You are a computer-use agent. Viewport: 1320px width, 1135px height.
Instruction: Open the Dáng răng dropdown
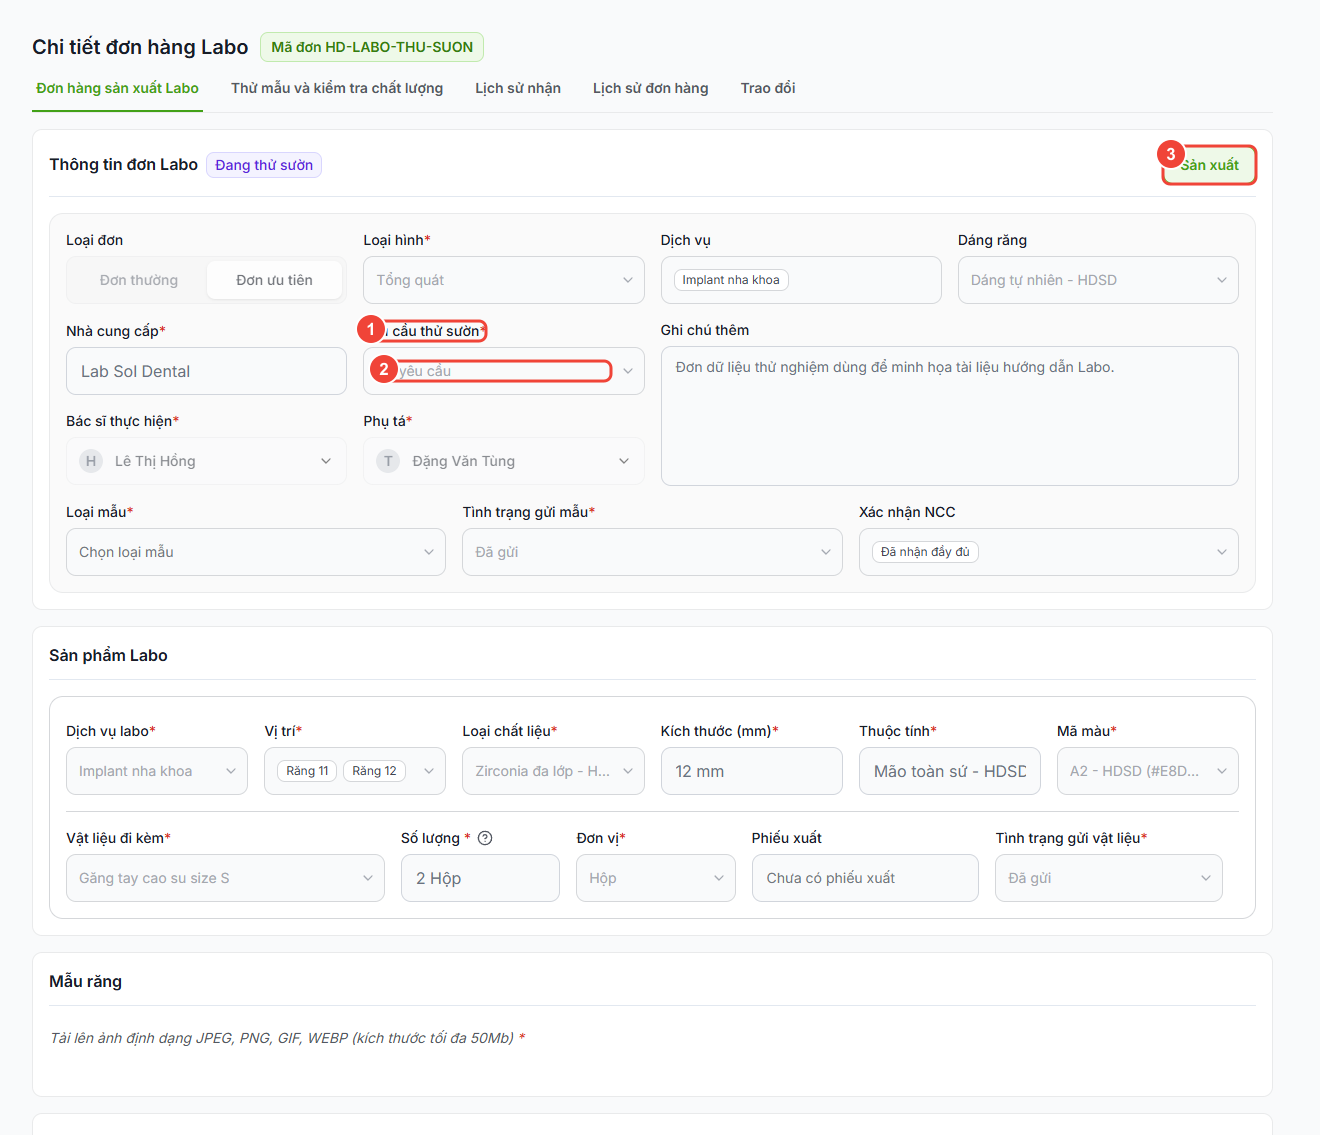click(x=1098, y=280)
